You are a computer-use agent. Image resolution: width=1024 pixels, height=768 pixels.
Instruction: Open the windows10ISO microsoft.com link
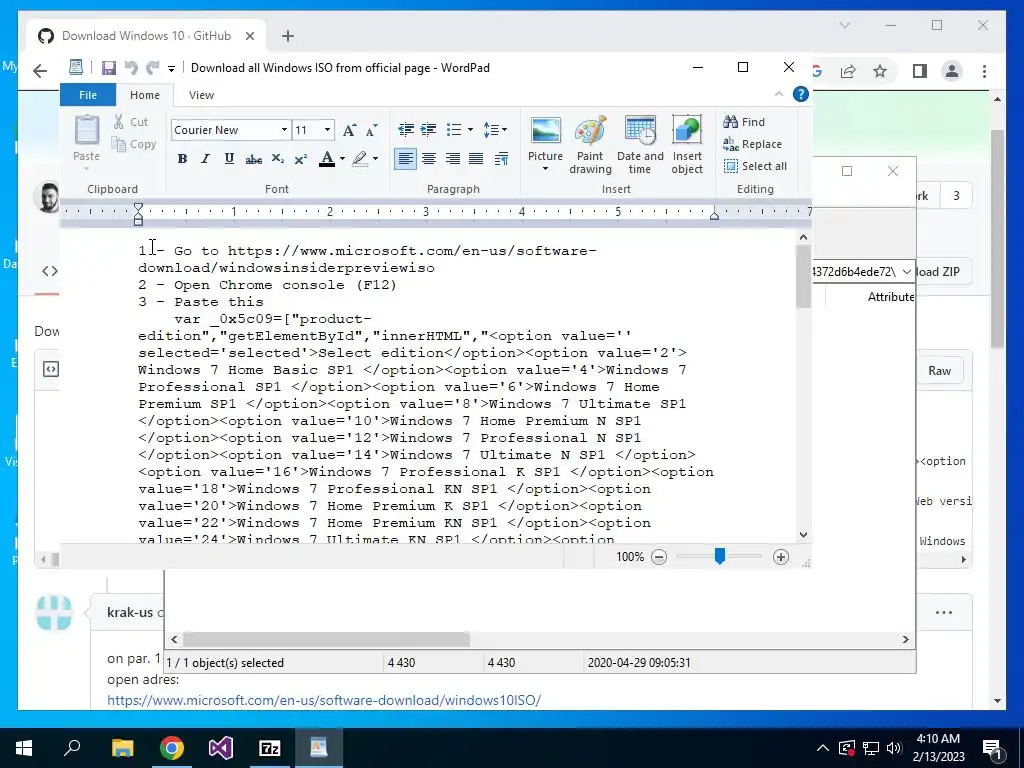coord(324,700)
